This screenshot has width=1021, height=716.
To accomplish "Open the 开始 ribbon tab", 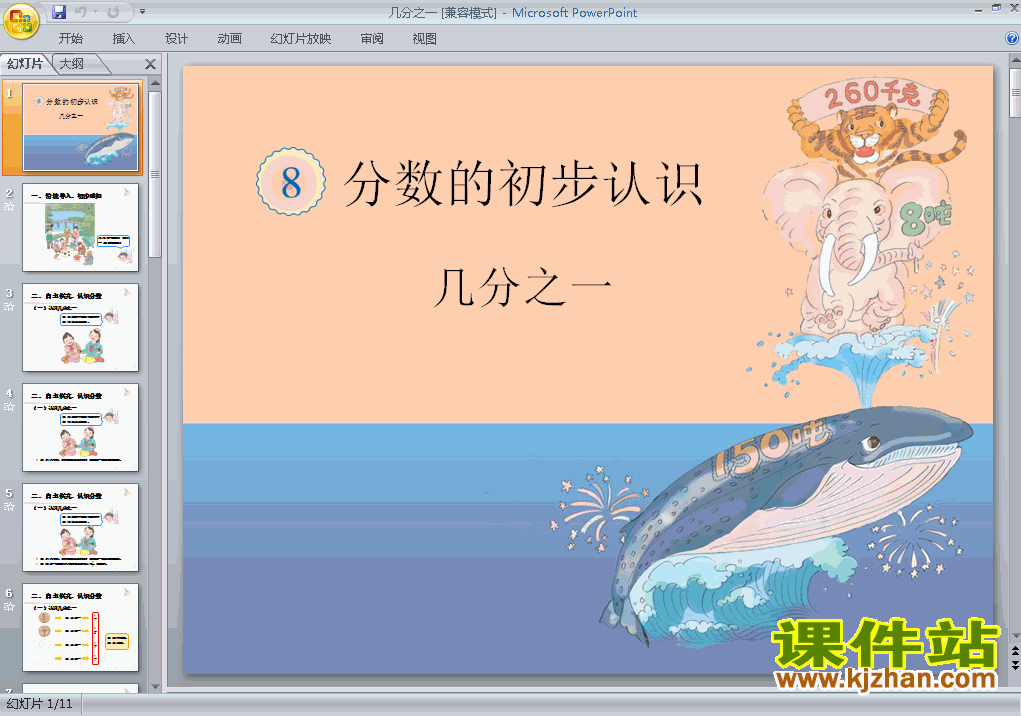I will point(70,38).
